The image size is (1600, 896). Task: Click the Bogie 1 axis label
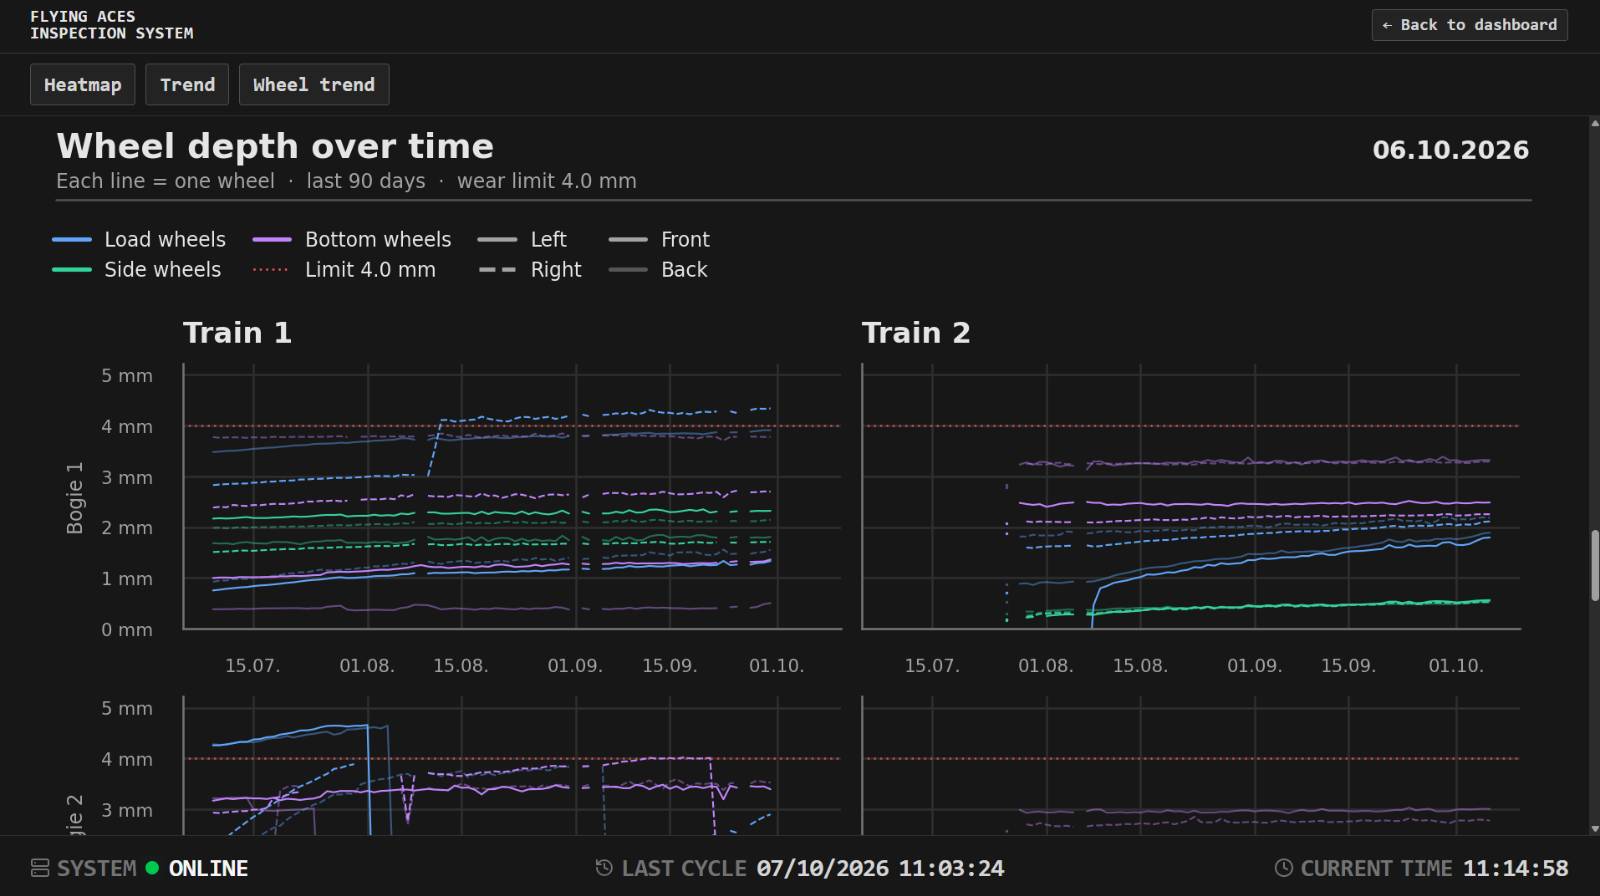pyautogui.click(x=75, y=498)
